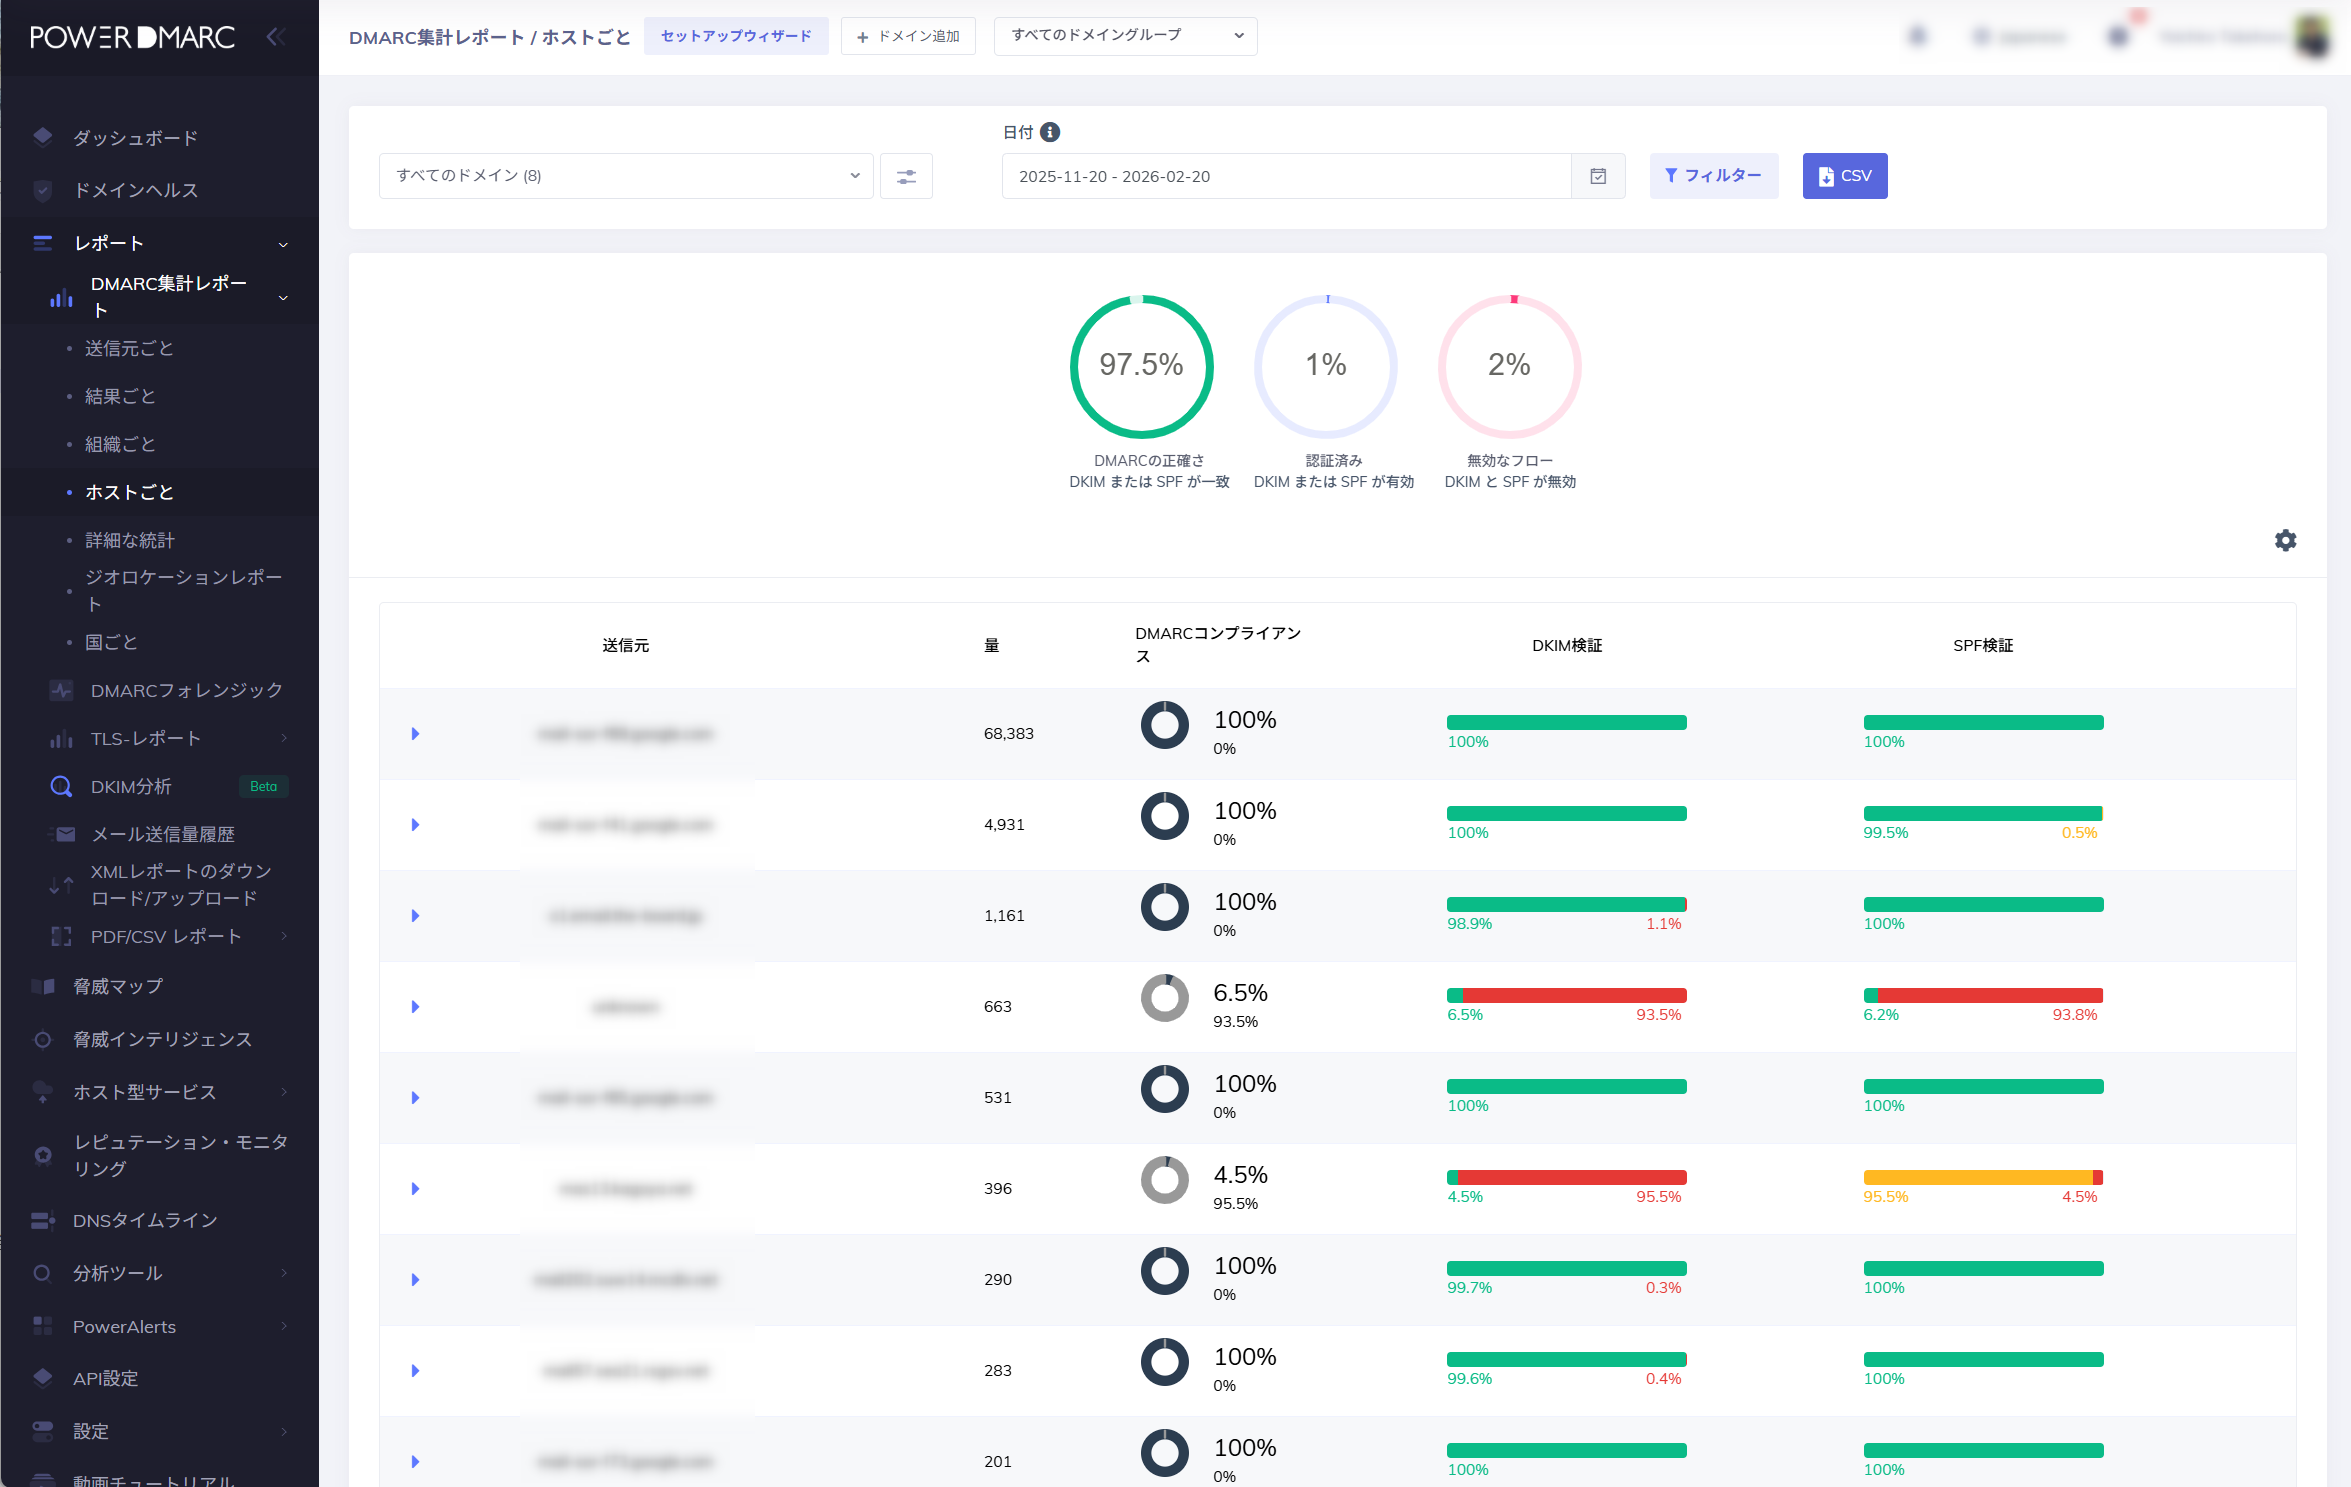The image size is (2351, 1487).
Task: Open advanced filters via the sliders icon
Action: pyautogui.click(x=906, y=176)
